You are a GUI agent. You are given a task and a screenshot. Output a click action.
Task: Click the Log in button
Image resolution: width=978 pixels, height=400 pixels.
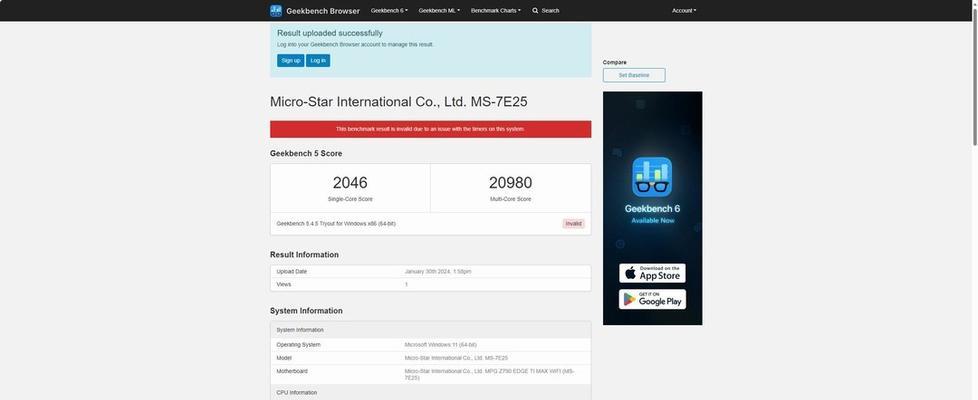tap(318, 61)
